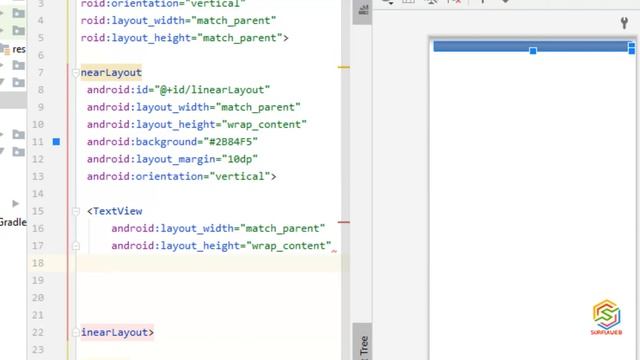Viewport: 640px width, 360px height.
Task: Click android:layout_height="wrap_content" on line 10
Action: click(x=197, y=124)
